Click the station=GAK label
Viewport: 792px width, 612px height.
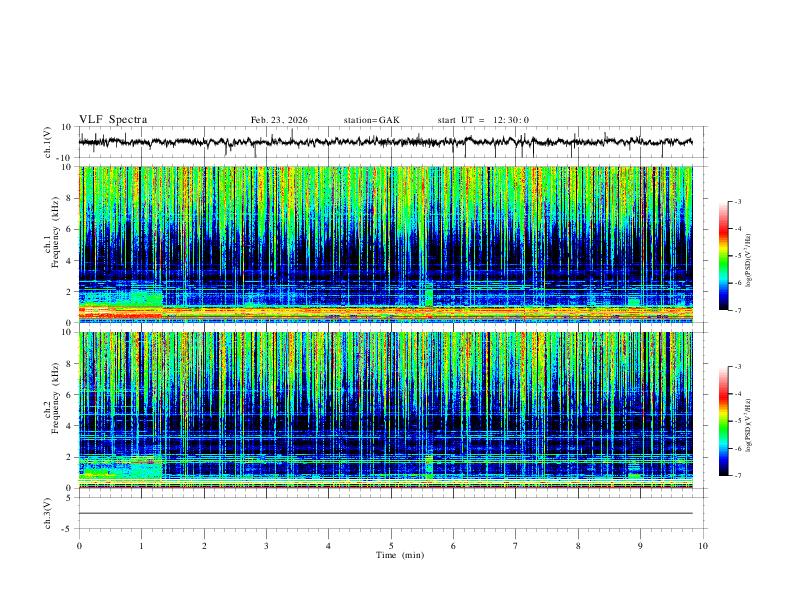pyautogui.click(x=371, y=120)
